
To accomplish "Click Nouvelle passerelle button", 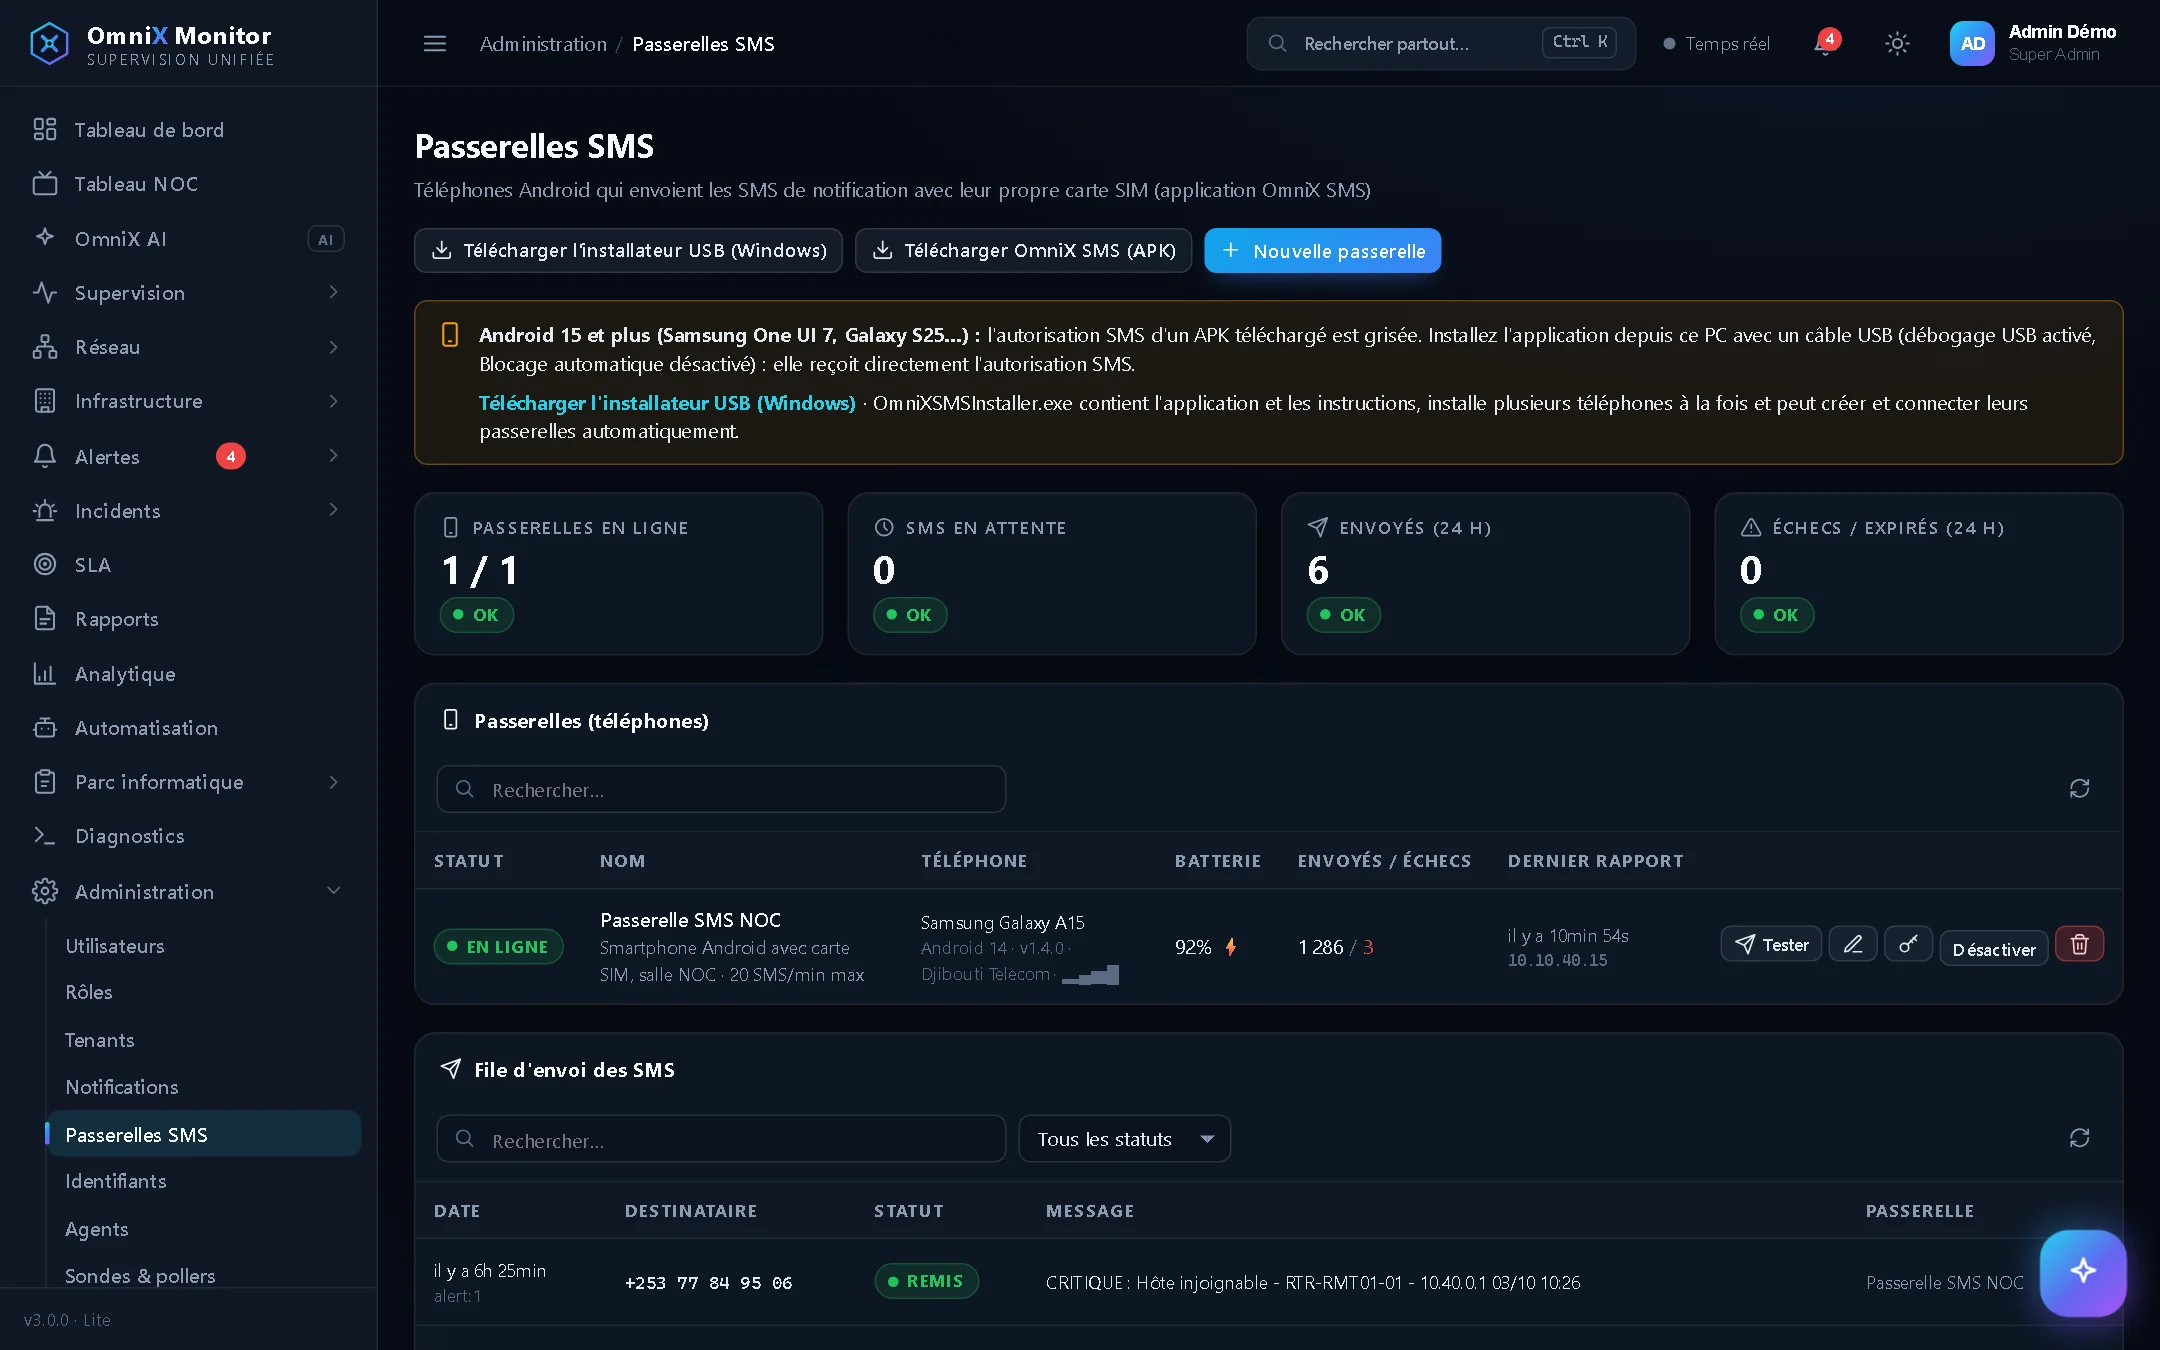I will [x=1323, y=251].
